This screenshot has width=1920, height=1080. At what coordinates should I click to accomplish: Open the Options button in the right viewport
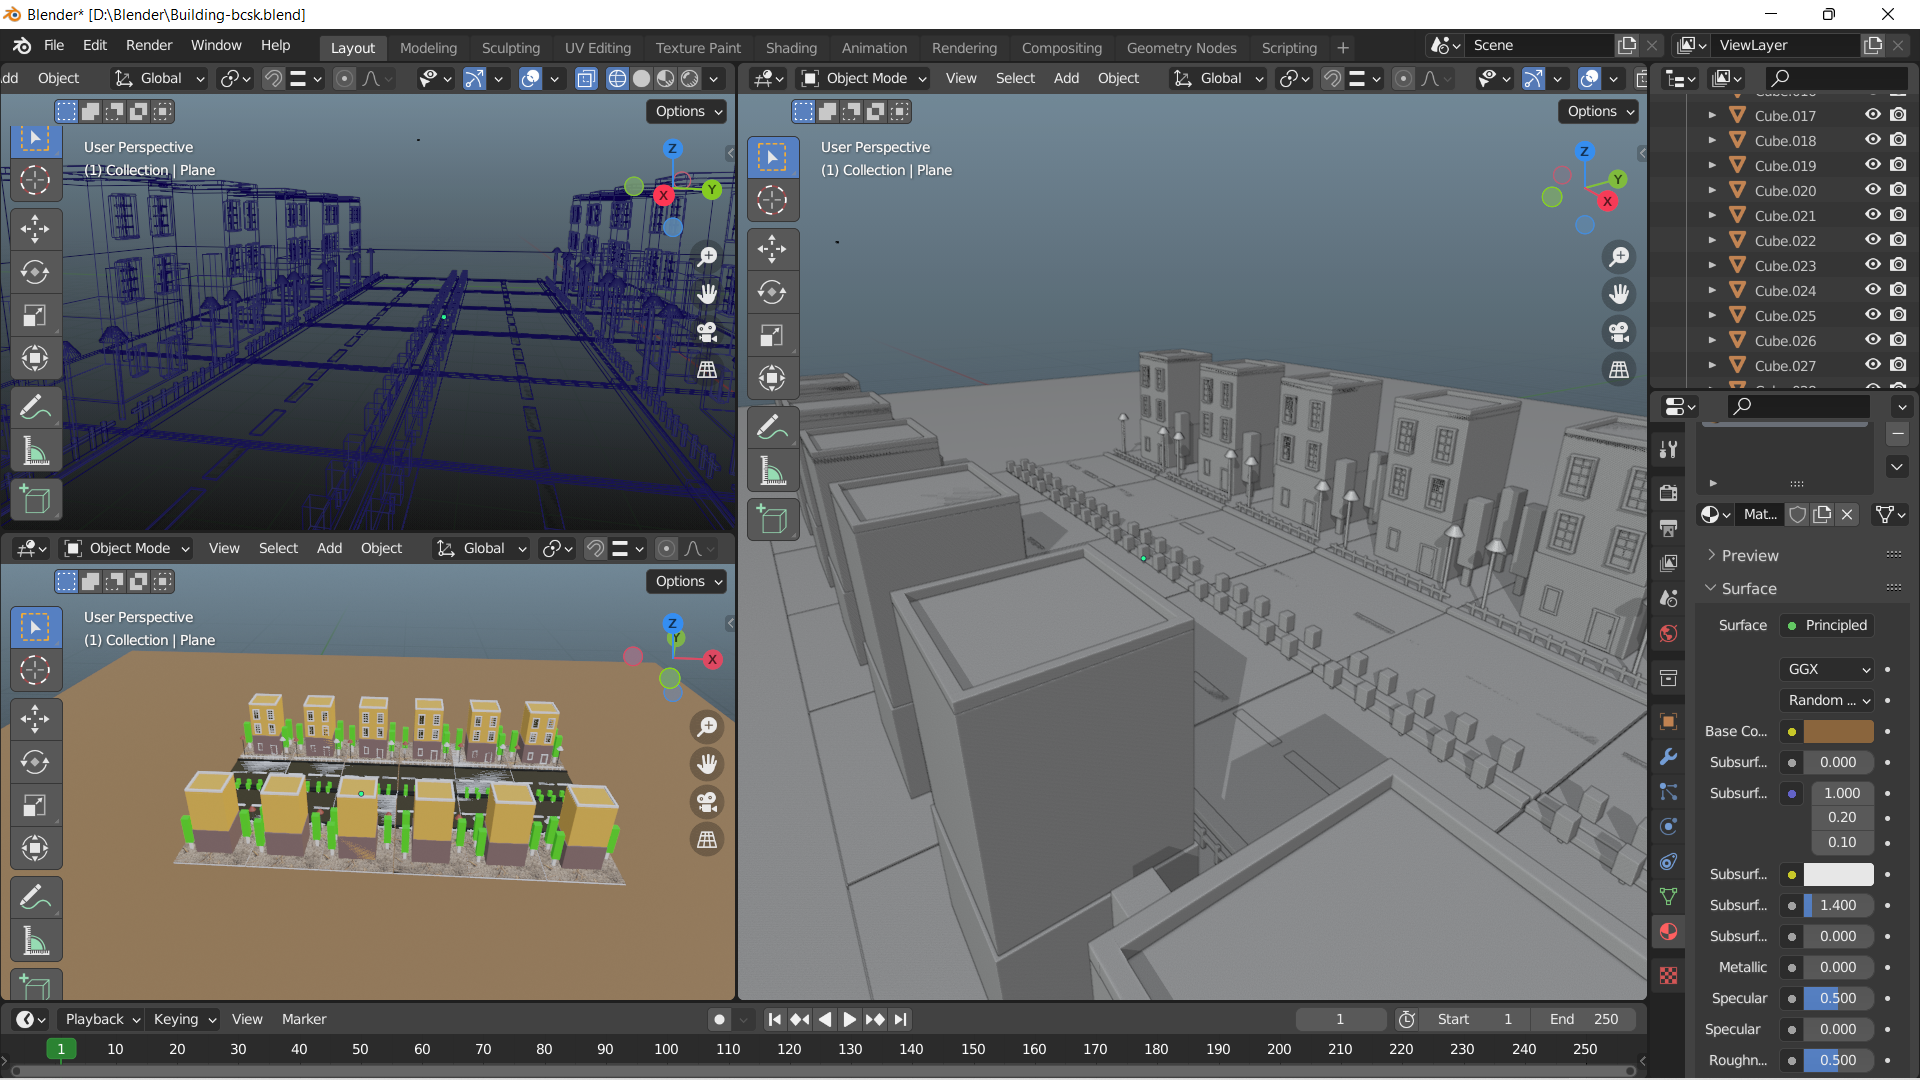click(x=1598, y=111)
